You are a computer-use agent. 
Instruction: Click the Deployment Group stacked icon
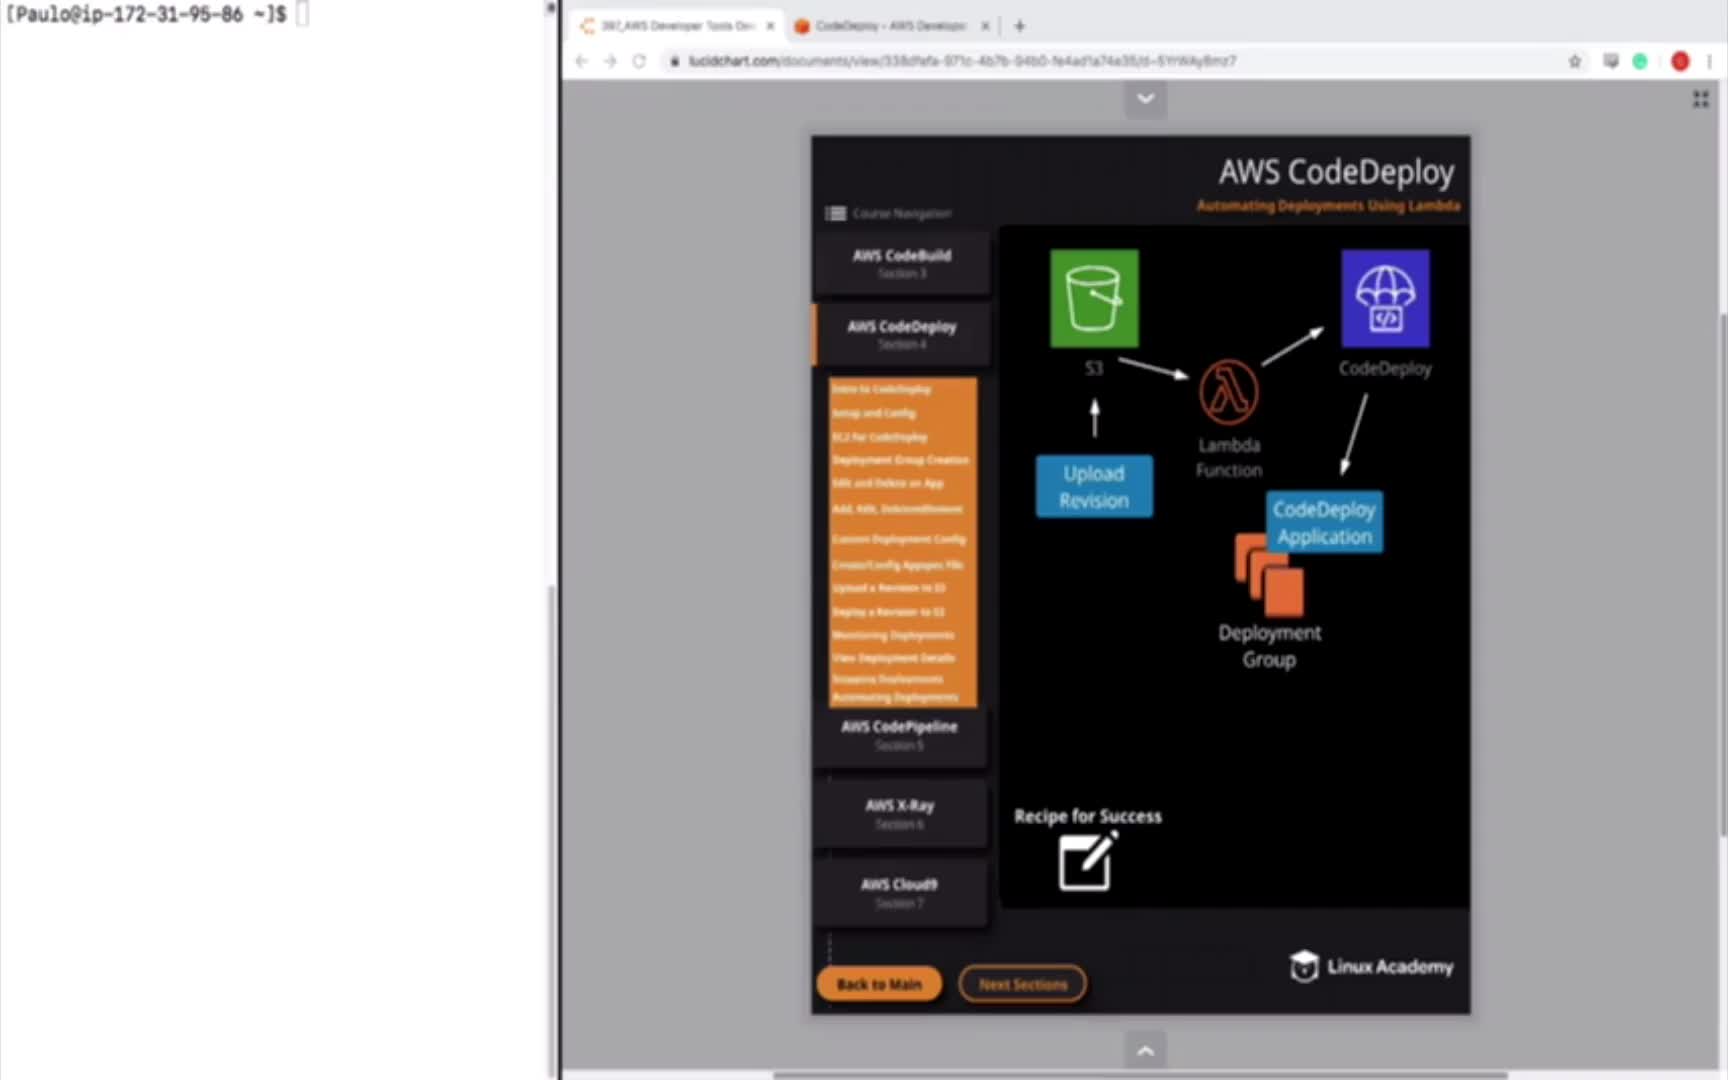1269,574
